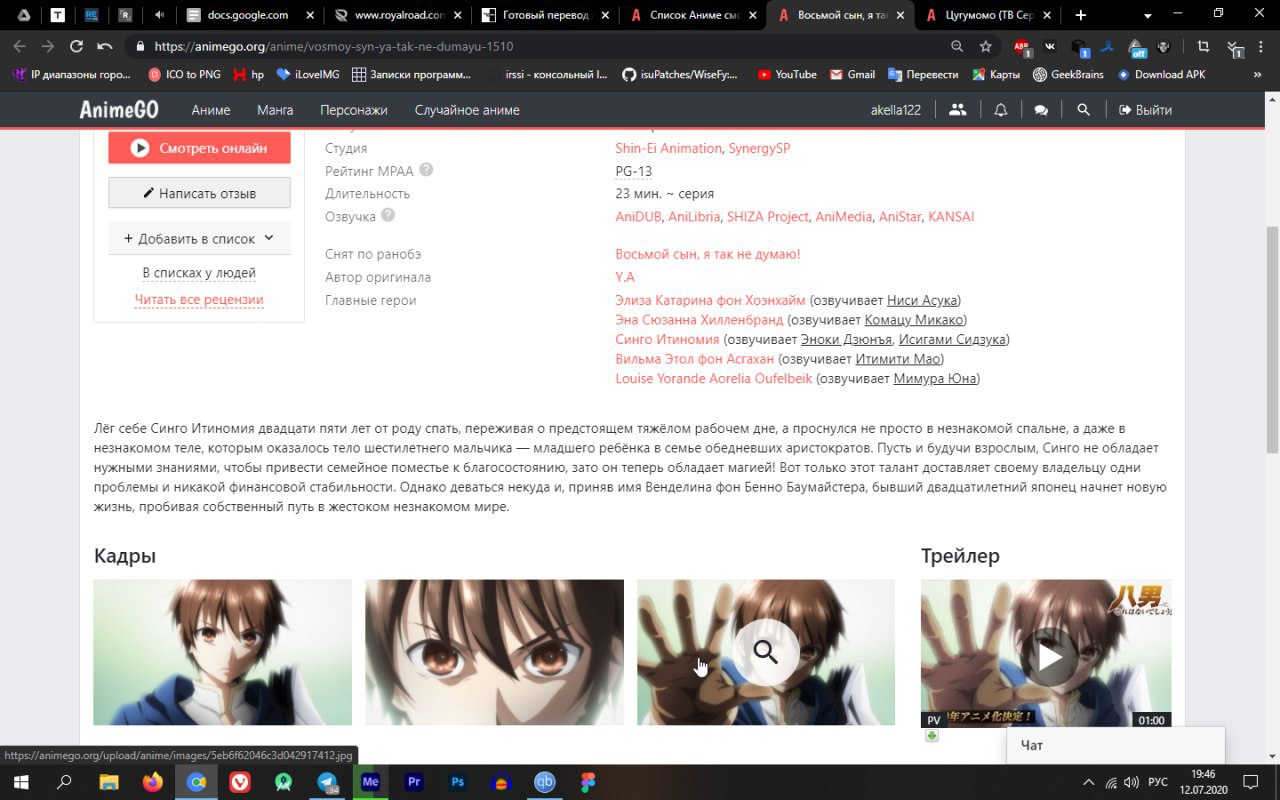Open the В списках у людей link

199,273
